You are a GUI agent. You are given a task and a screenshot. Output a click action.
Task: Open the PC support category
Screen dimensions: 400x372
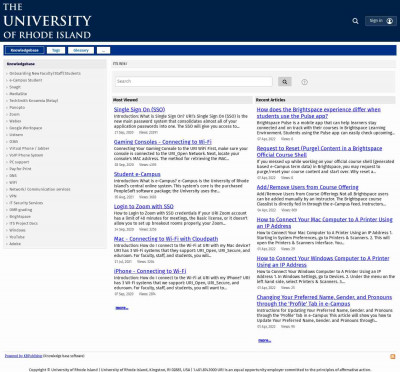[x=19, y=162]
